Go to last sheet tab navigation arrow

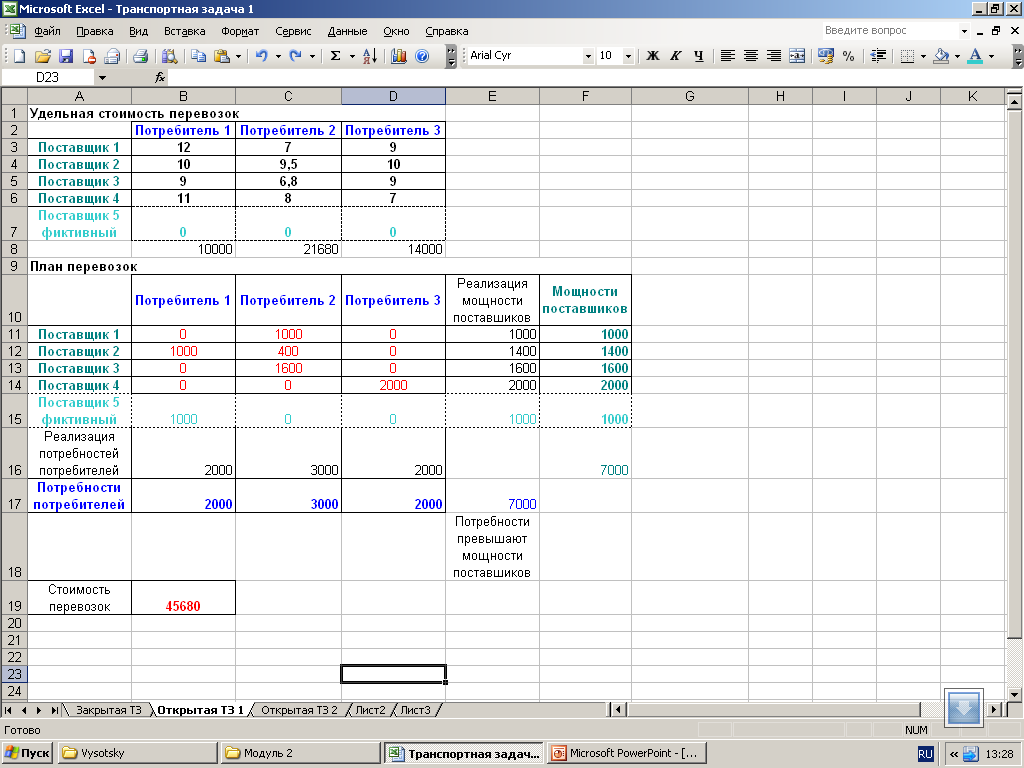(55, 710)
